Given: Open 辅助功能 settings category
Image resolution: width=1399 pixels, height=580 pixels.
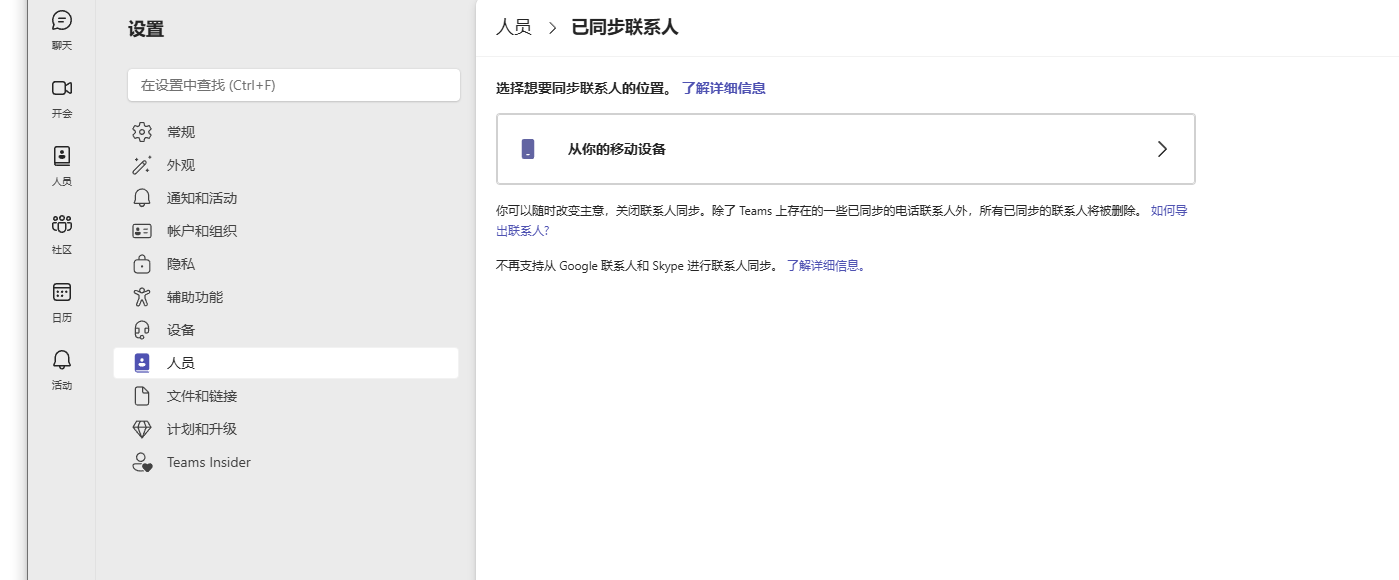Looking at the screenshot, I should (x=286, y=297).
